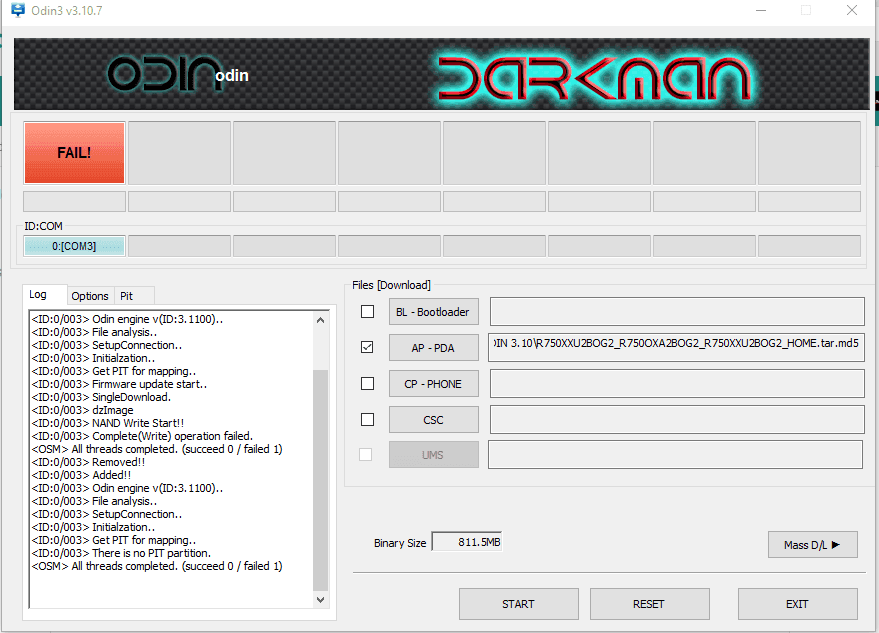Uncheck the AP PDA checkbox

[x=367, y=347]
